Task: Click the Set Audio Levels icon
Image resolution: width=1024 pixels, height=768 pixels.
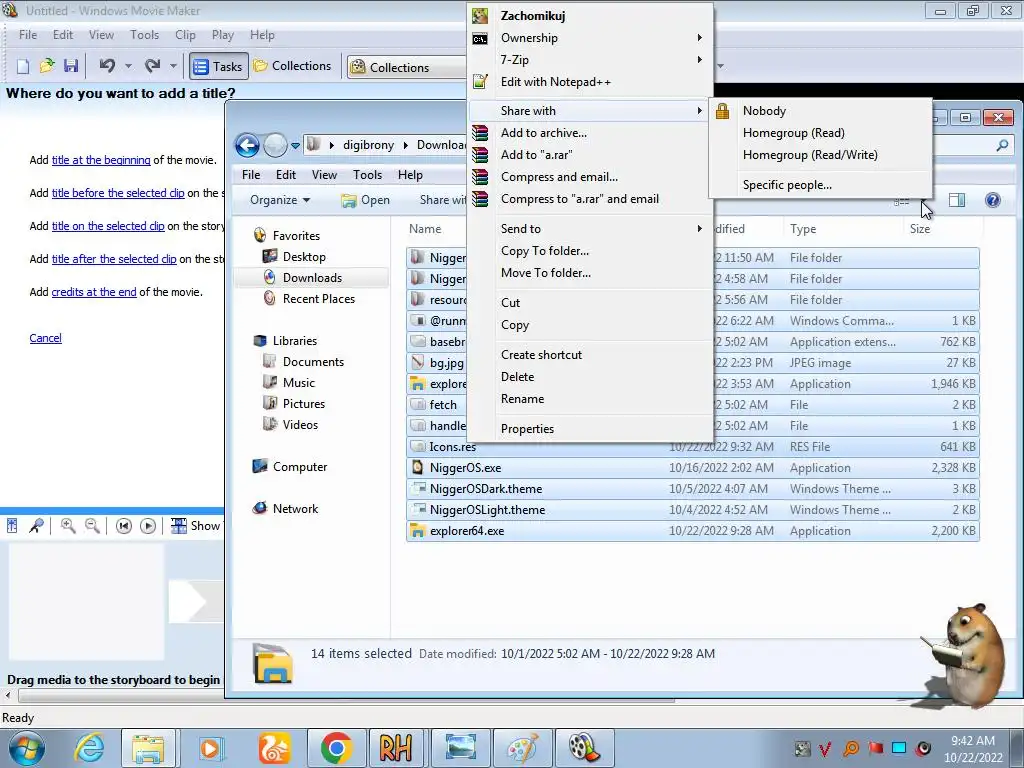Action: click(x=12, y=526)
